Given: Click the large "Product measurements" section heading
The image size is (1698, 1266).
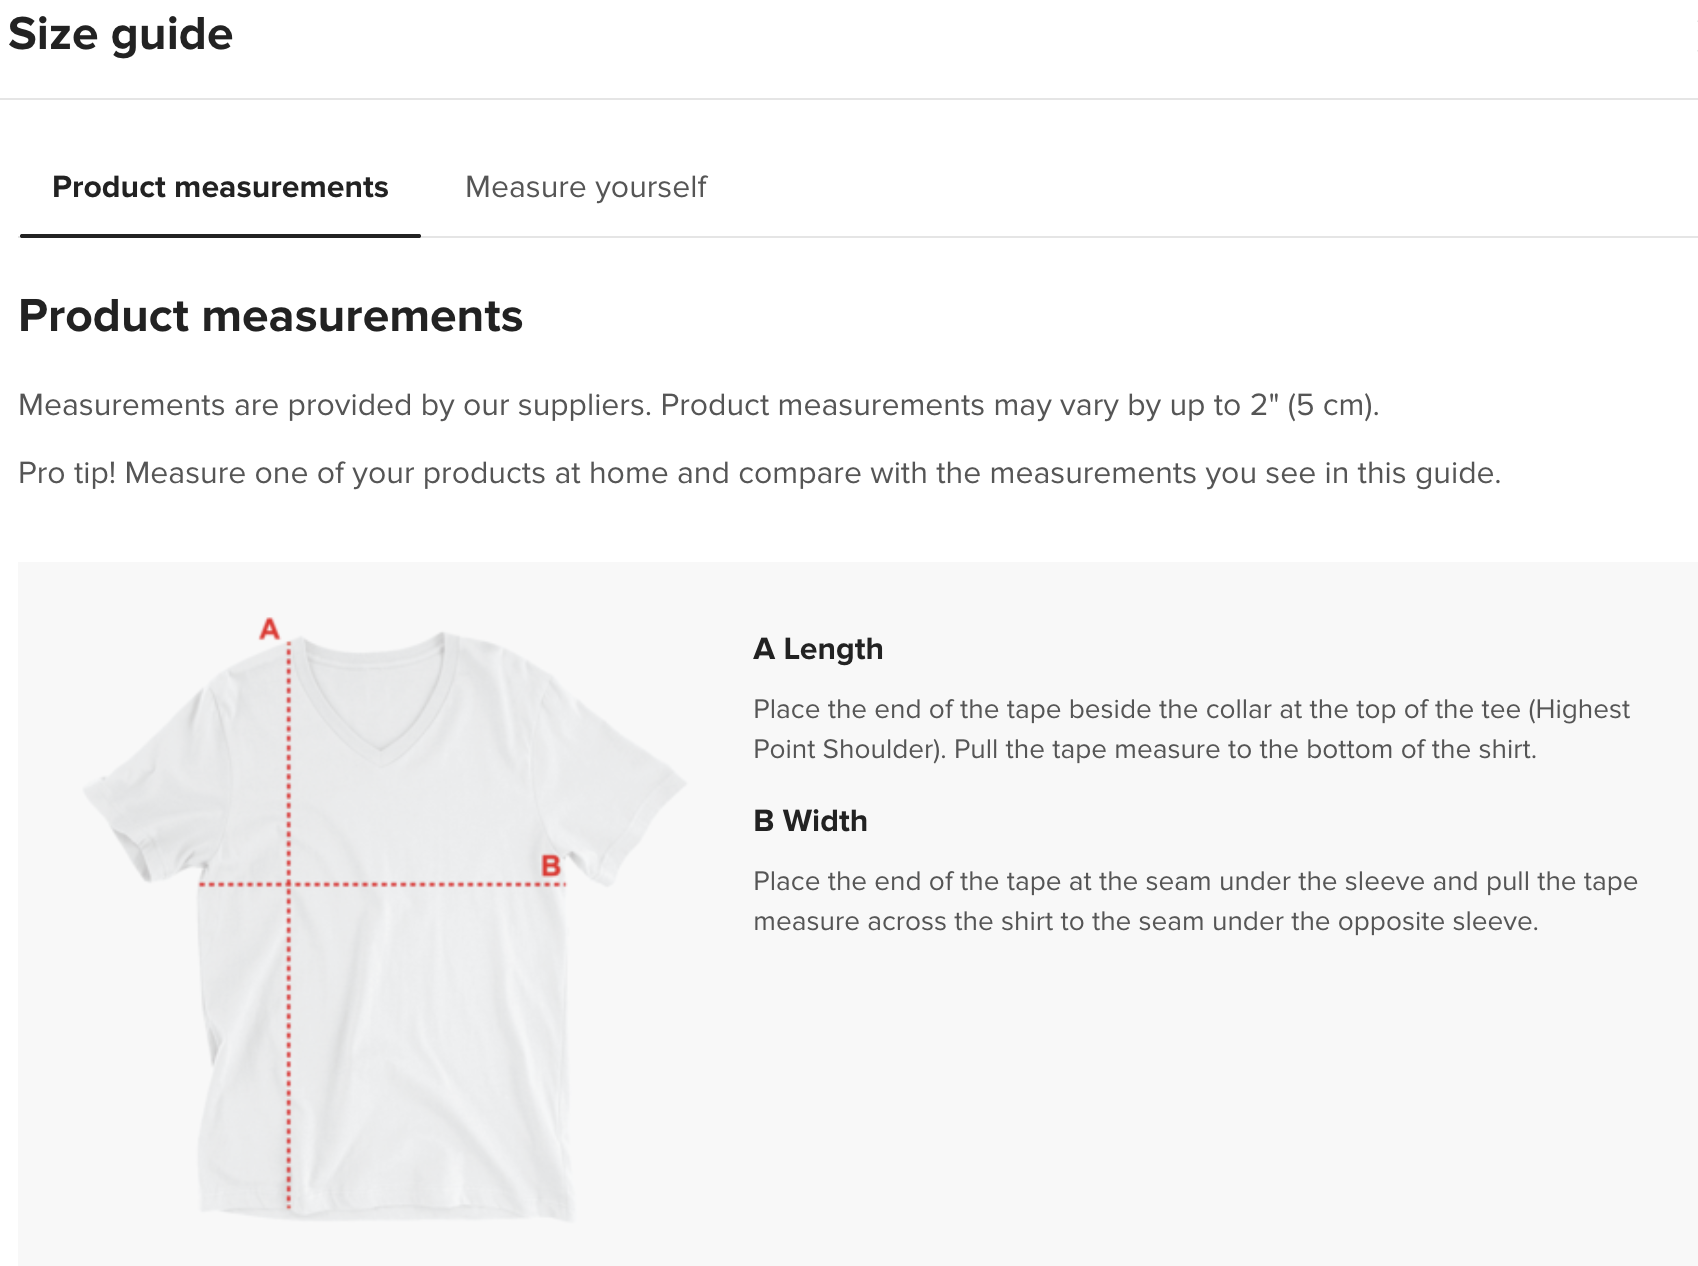Looking at the screenshot, I should [x=270, y=316].
